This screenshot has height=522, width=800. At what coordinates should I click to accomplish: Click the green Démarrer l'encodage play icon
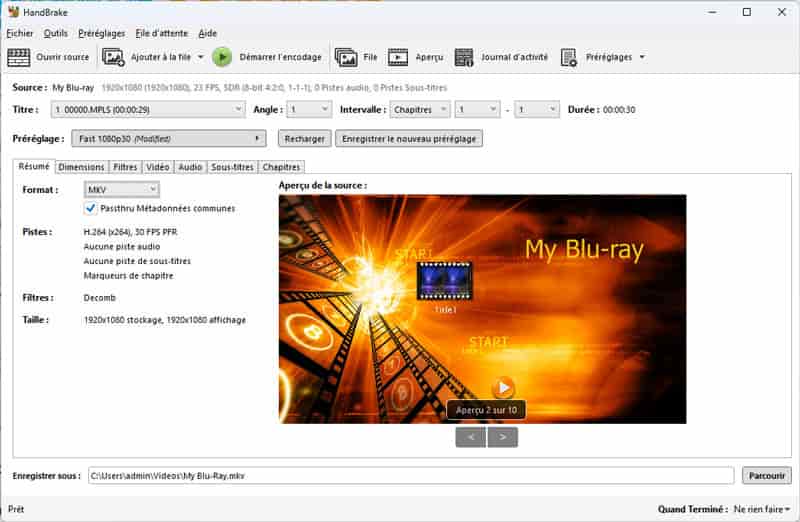222,57
